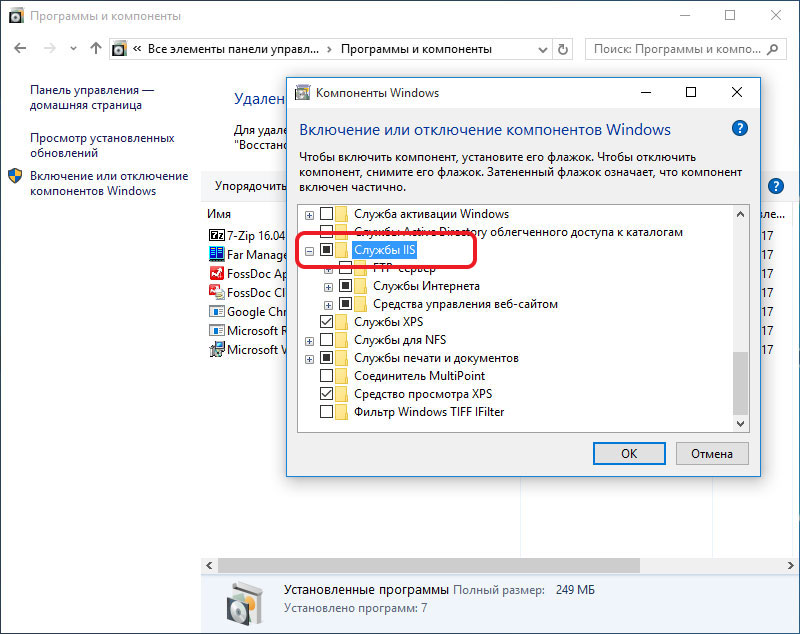Click Windows Components dialog title icon

[303, 92]
